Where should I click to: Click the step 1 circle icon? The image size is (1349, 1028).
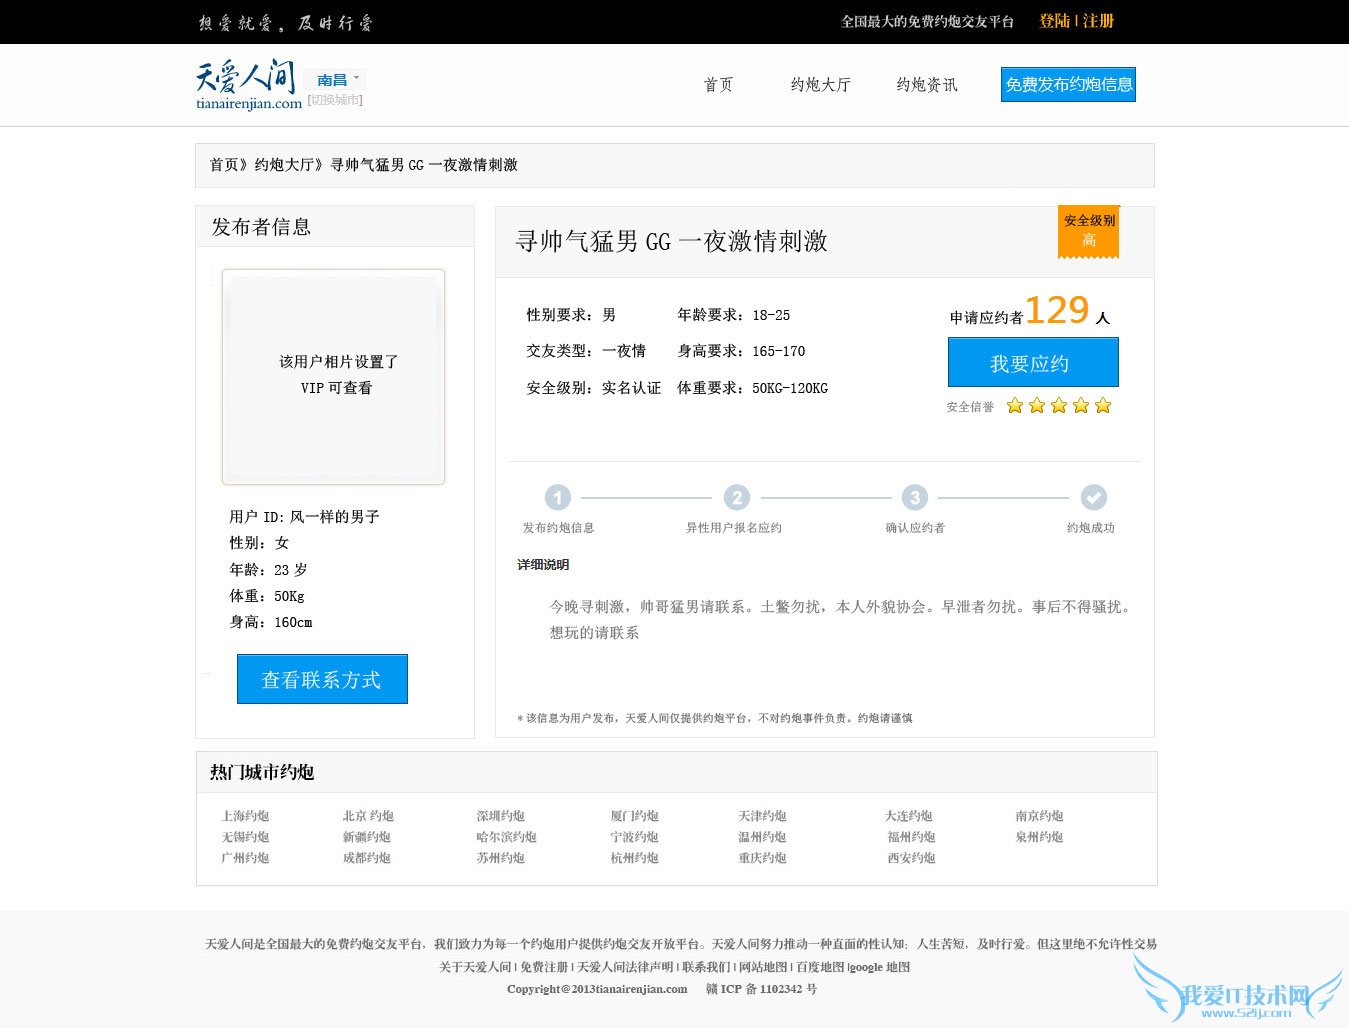pyautogui.click(x=557, y=497)
